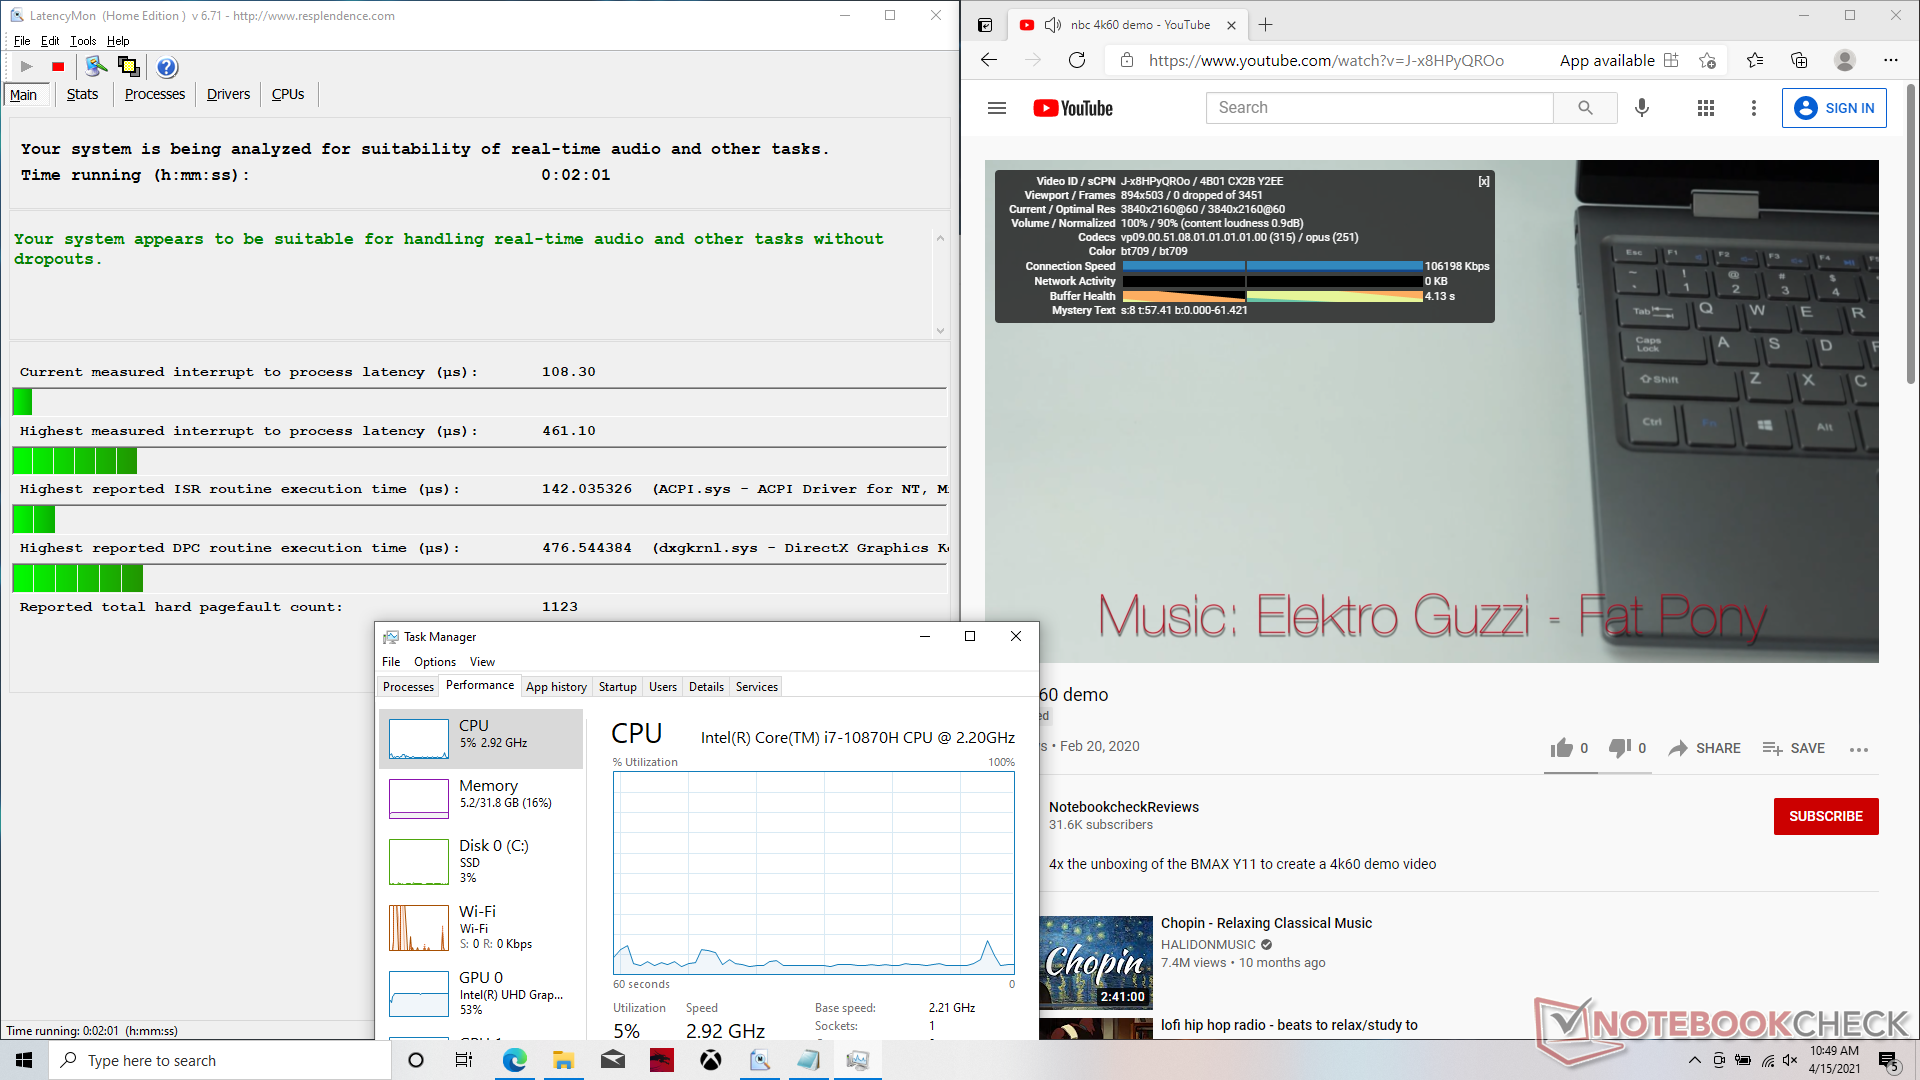Open the LatencyMon help question mark icon
Screen dimensions: 1920x1080
pyautogui.click(x=167, y=67)
